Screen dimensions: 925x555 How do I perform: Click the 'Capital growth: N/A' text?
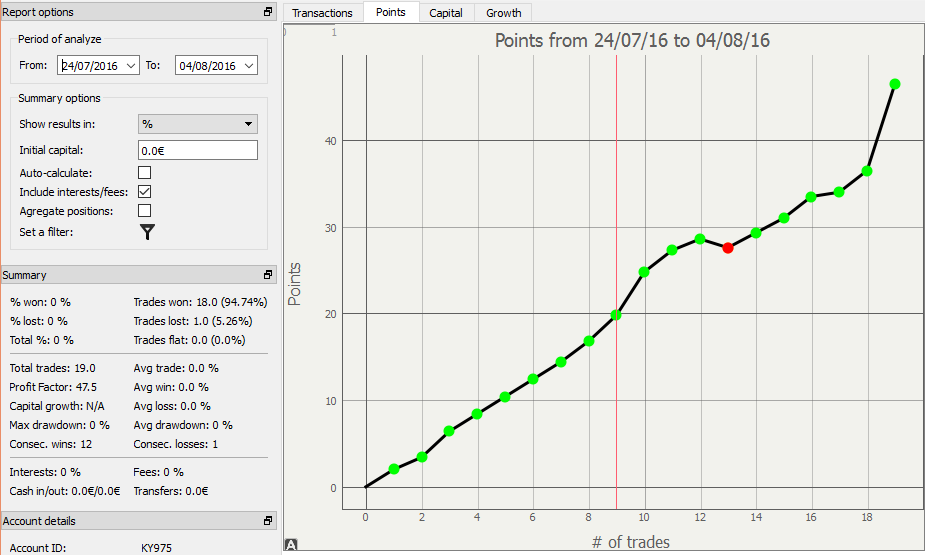tap(57, 406)
